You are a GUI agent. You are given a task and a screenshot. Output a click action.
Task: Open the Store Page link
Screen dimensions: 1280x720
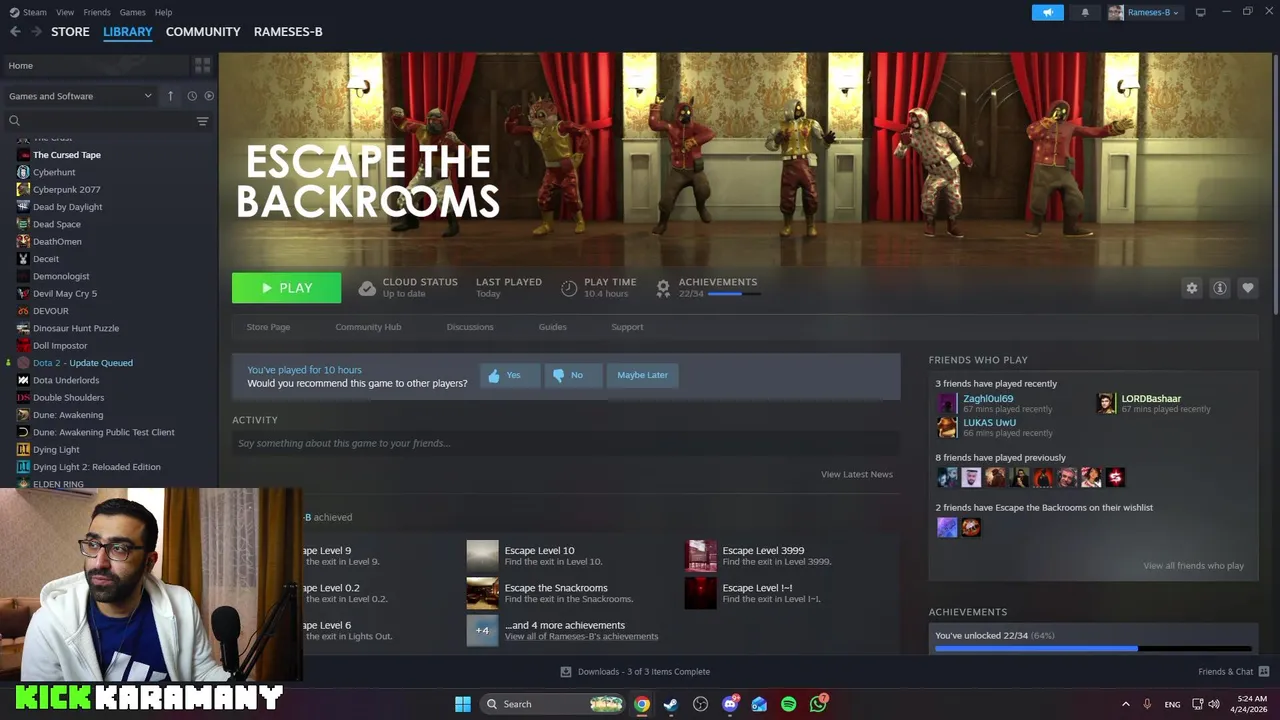[268, 327]
